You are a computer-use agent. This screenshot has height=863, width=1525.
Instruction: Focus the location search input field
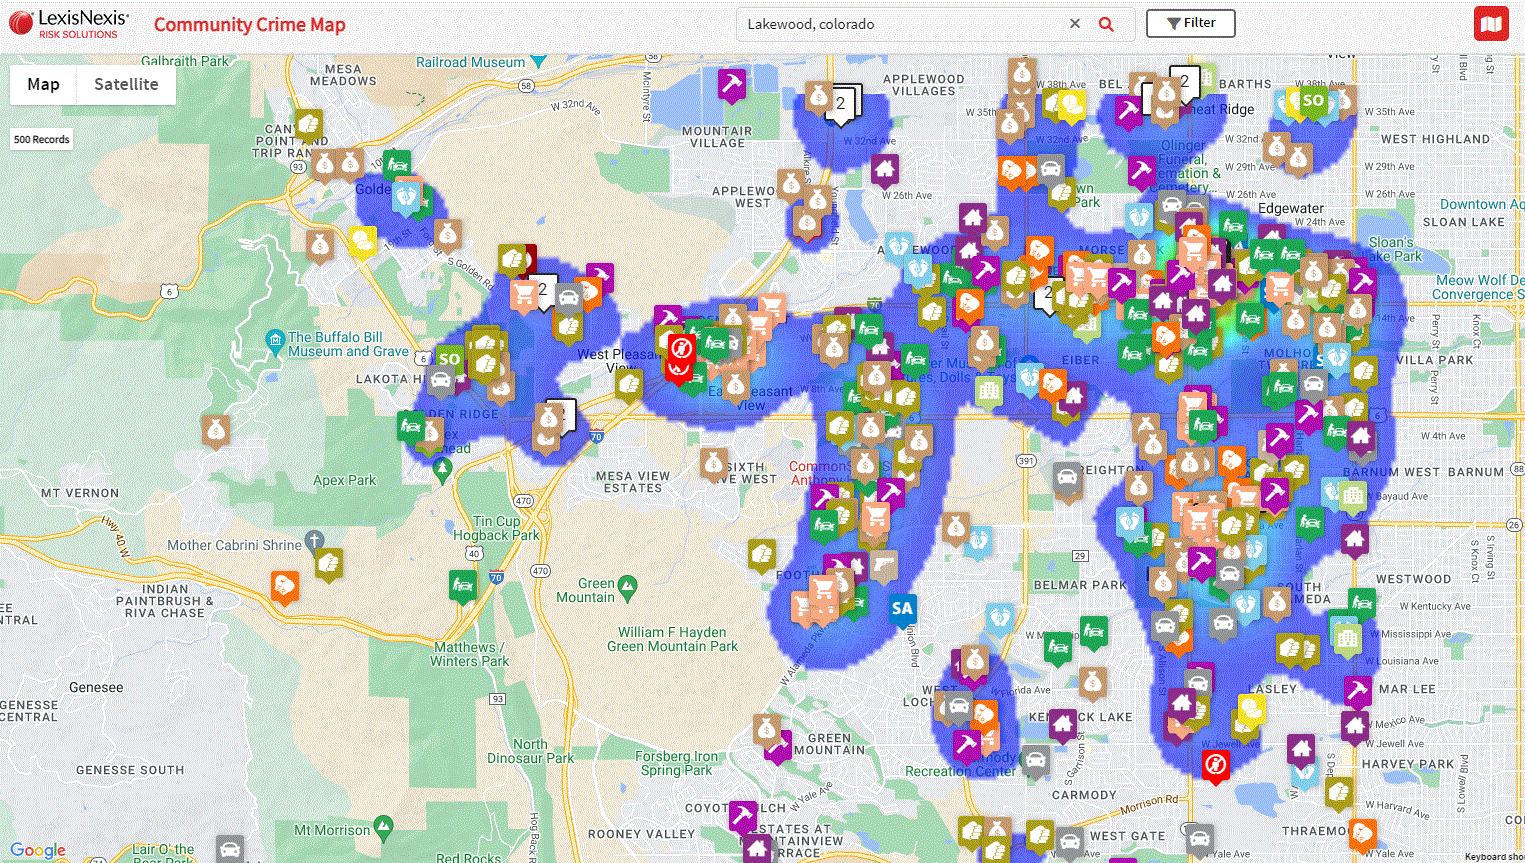click(903, 24)
